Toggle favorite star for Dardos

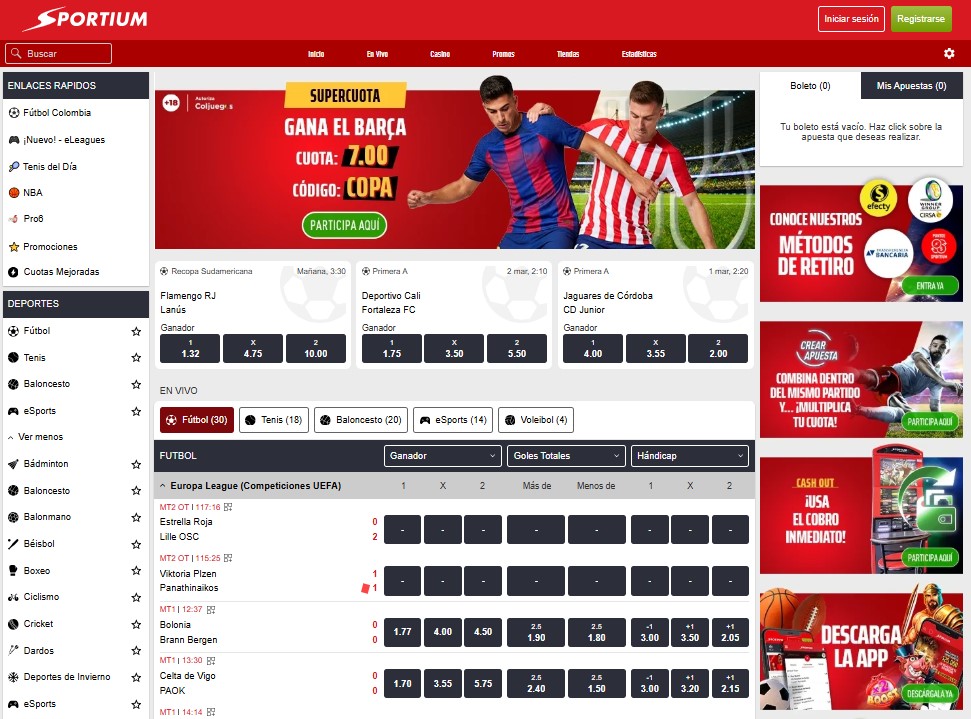[136, 651]
